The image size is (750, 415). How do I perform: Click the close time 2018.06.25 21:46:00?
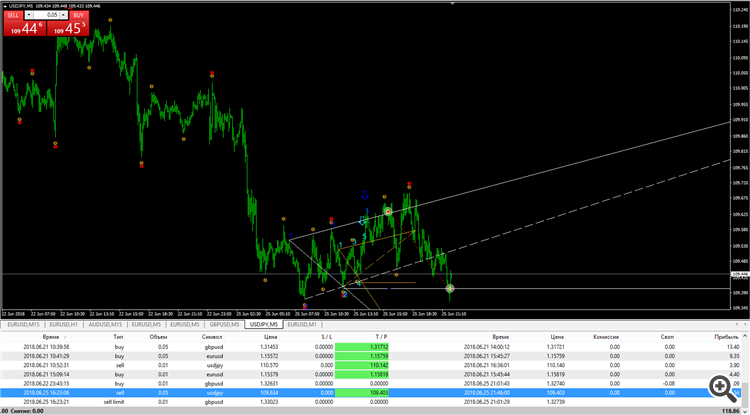pos(488,393)
